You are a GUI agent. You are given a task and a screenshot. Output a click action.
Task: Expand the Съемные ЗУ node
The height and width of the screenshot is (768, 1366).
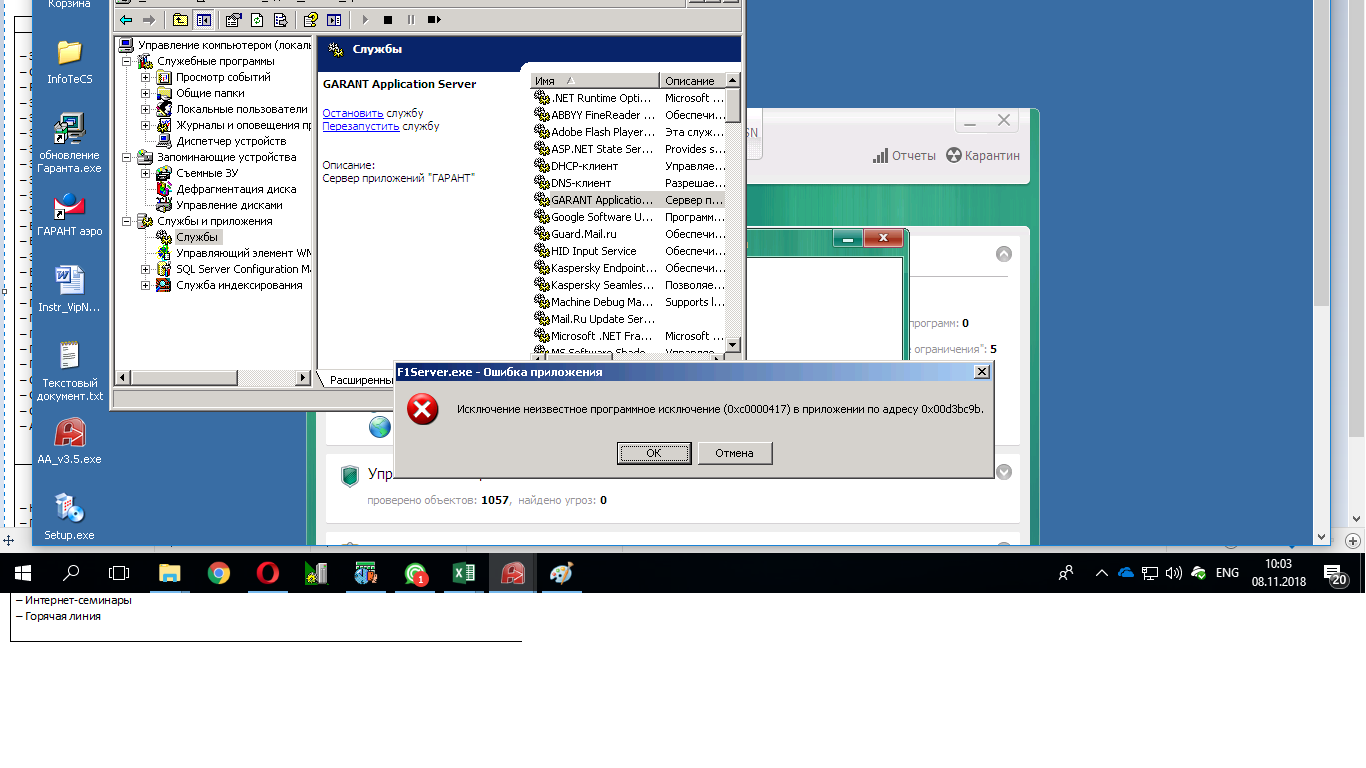point(146,173)
